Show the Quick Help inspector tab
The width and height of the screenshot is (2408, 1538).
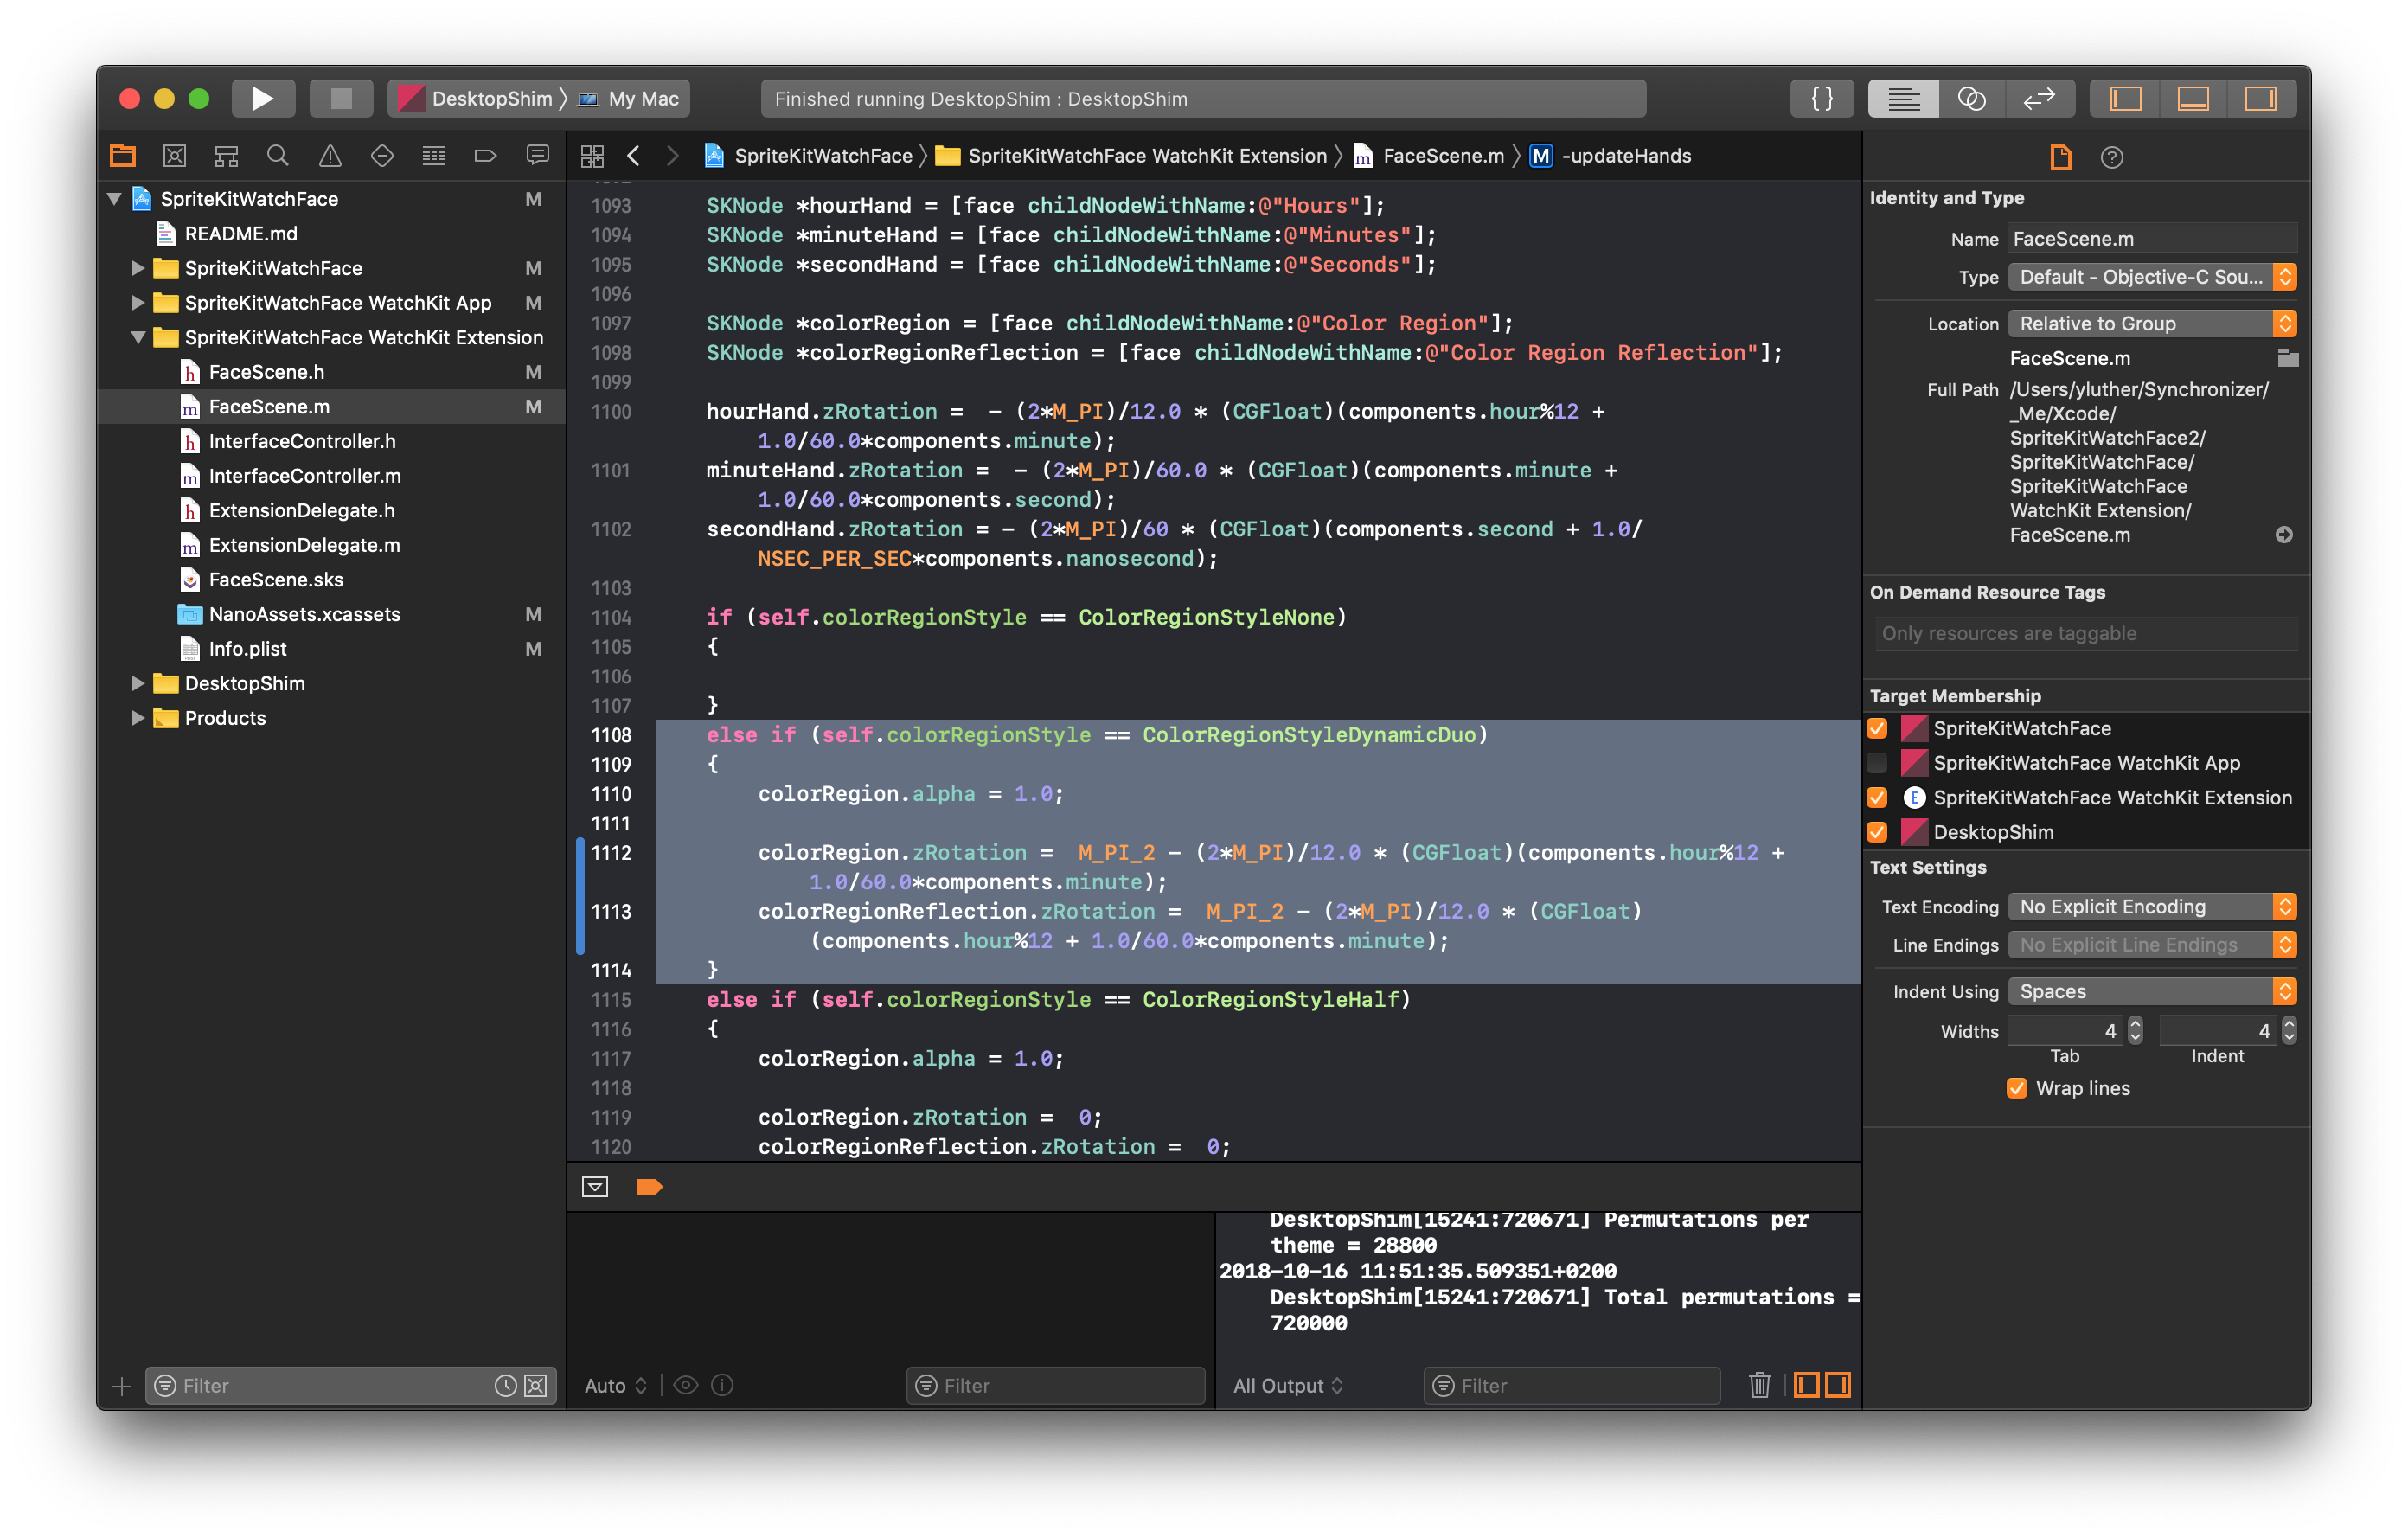click(x=2112, y=157)
